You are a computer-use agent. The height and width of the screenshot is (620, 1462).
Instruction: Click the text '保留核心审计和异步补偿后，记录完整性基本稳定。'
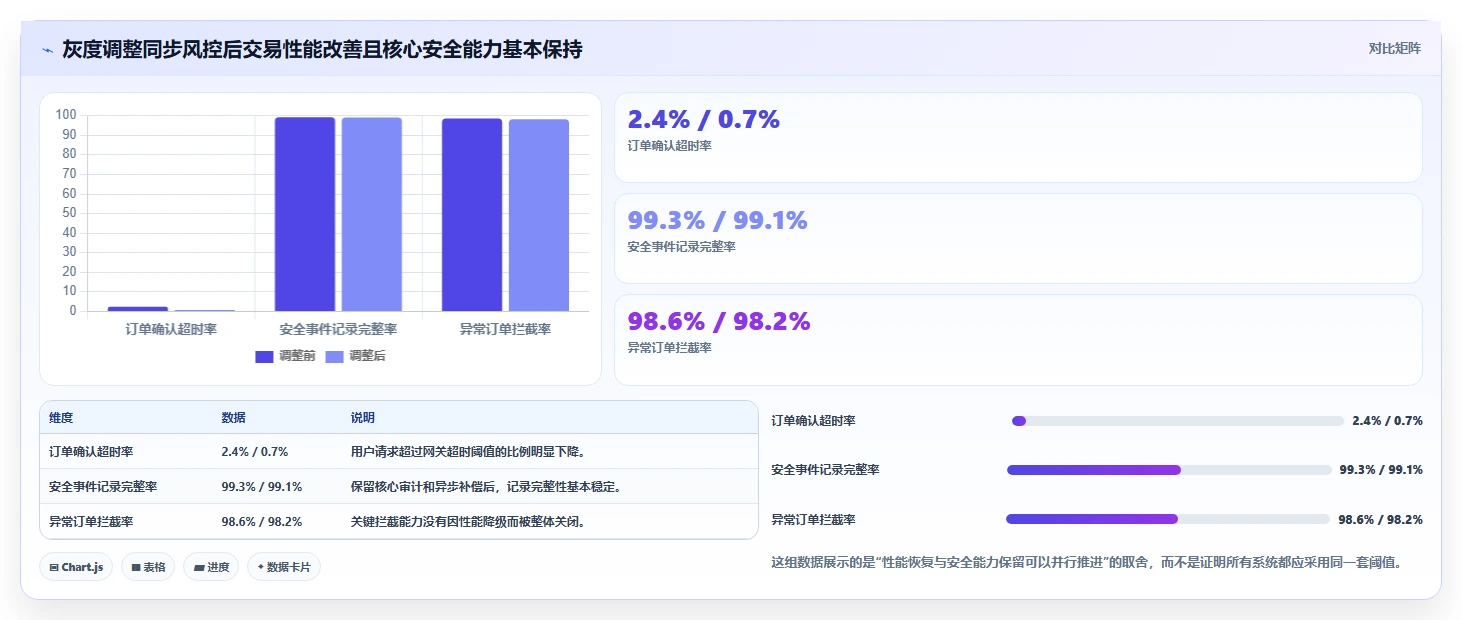click(x=486, y=487)
